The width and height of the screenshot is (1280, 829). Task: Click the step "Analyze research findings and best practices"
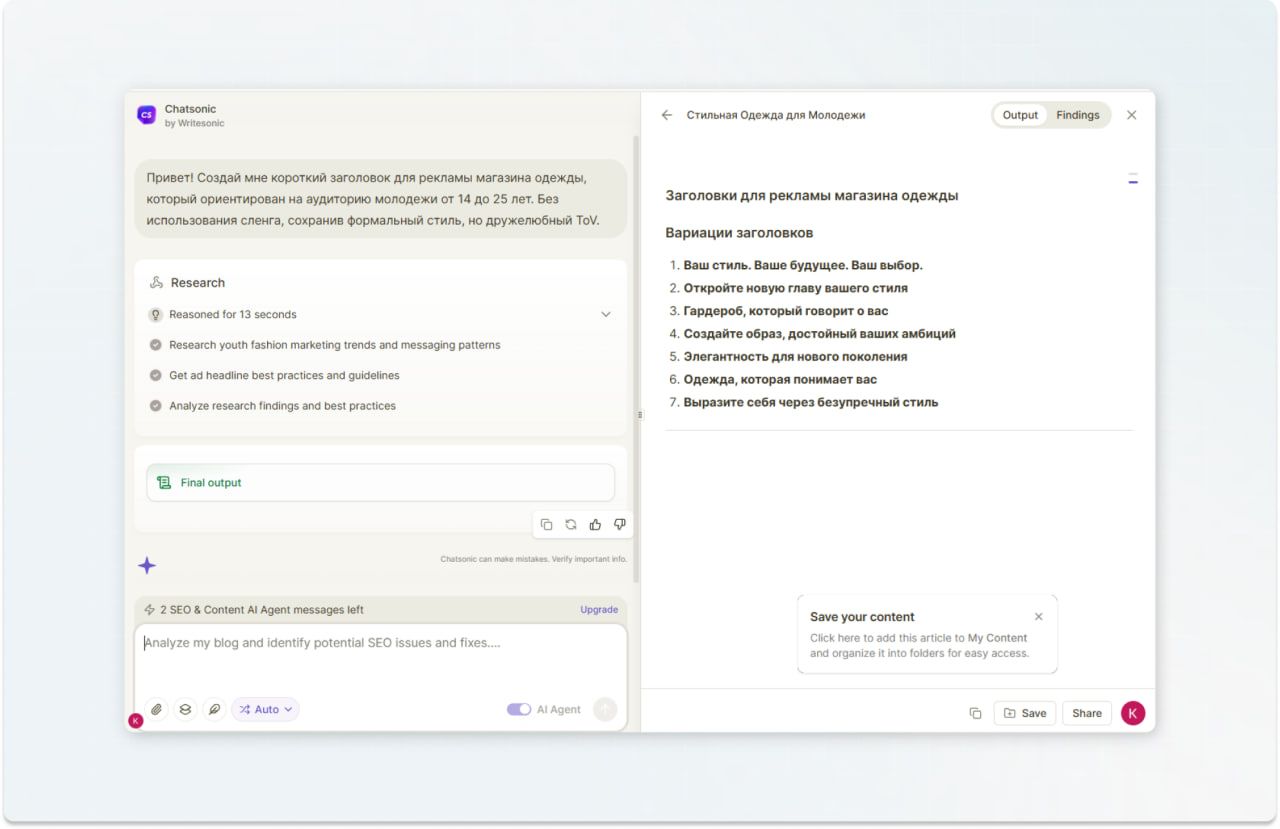[282, 406]
